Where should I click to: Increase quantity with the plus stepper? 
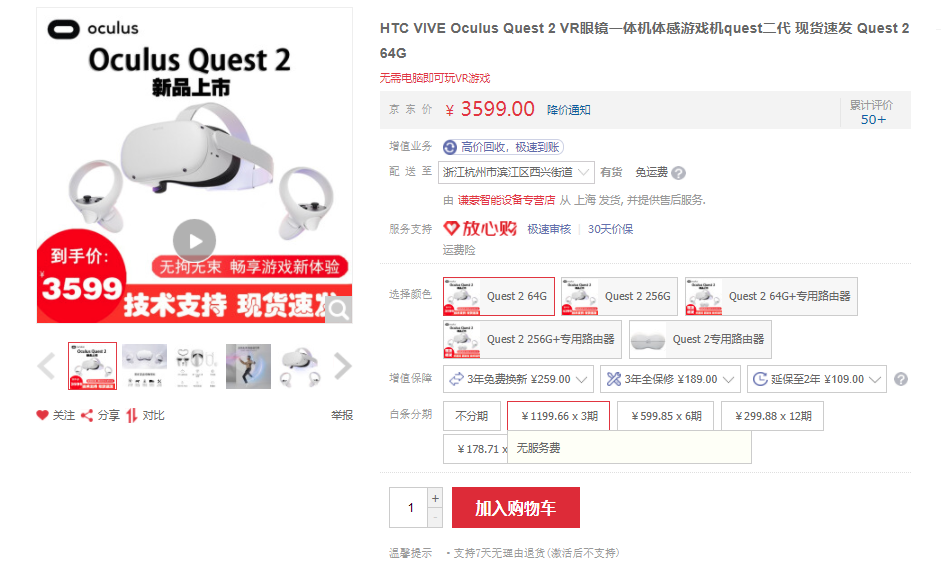435,498
